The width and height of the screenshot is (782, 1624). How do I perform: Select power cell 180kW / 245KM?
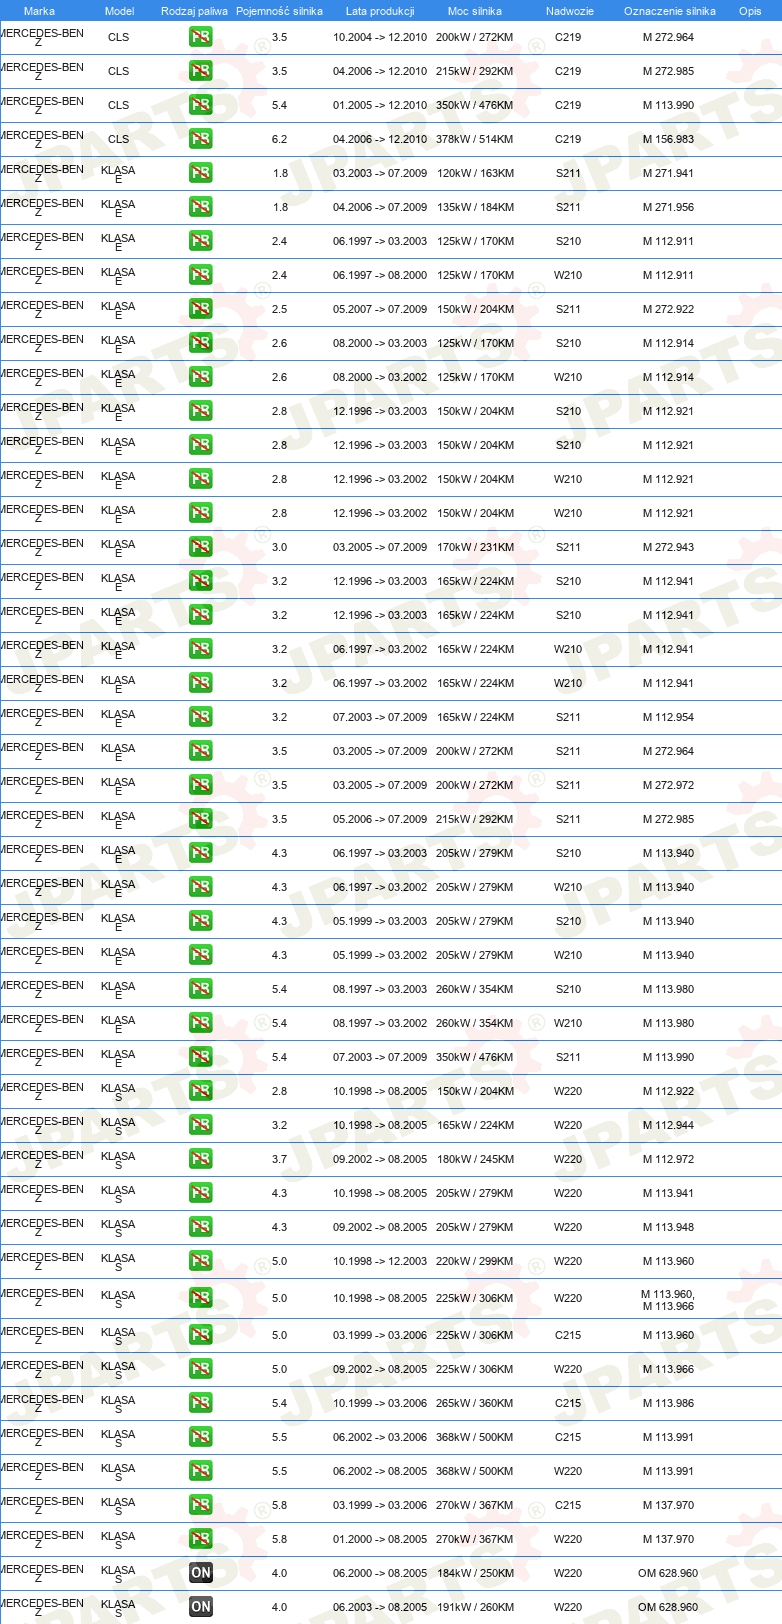tap(475, 1160)
